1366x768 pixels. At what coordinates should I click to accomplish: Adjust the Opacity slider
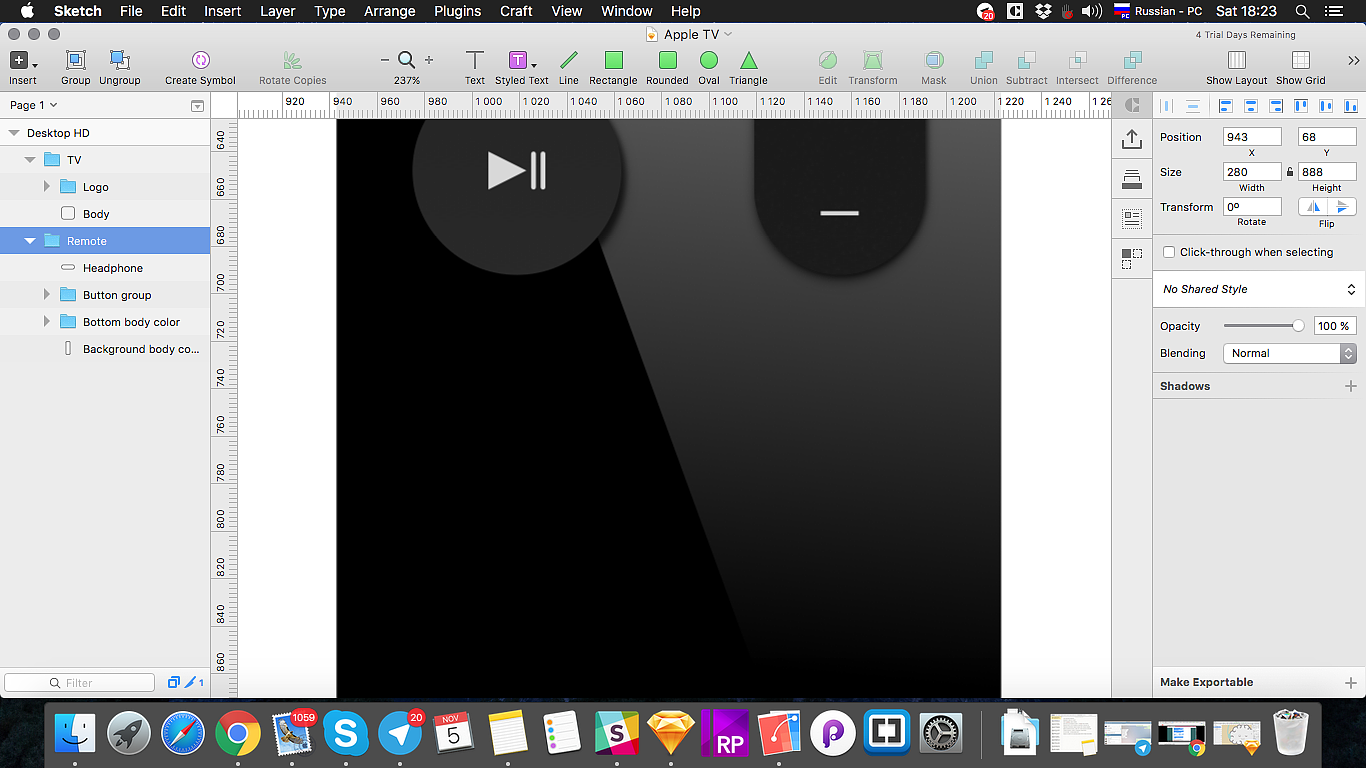(x=1297, y=326)
